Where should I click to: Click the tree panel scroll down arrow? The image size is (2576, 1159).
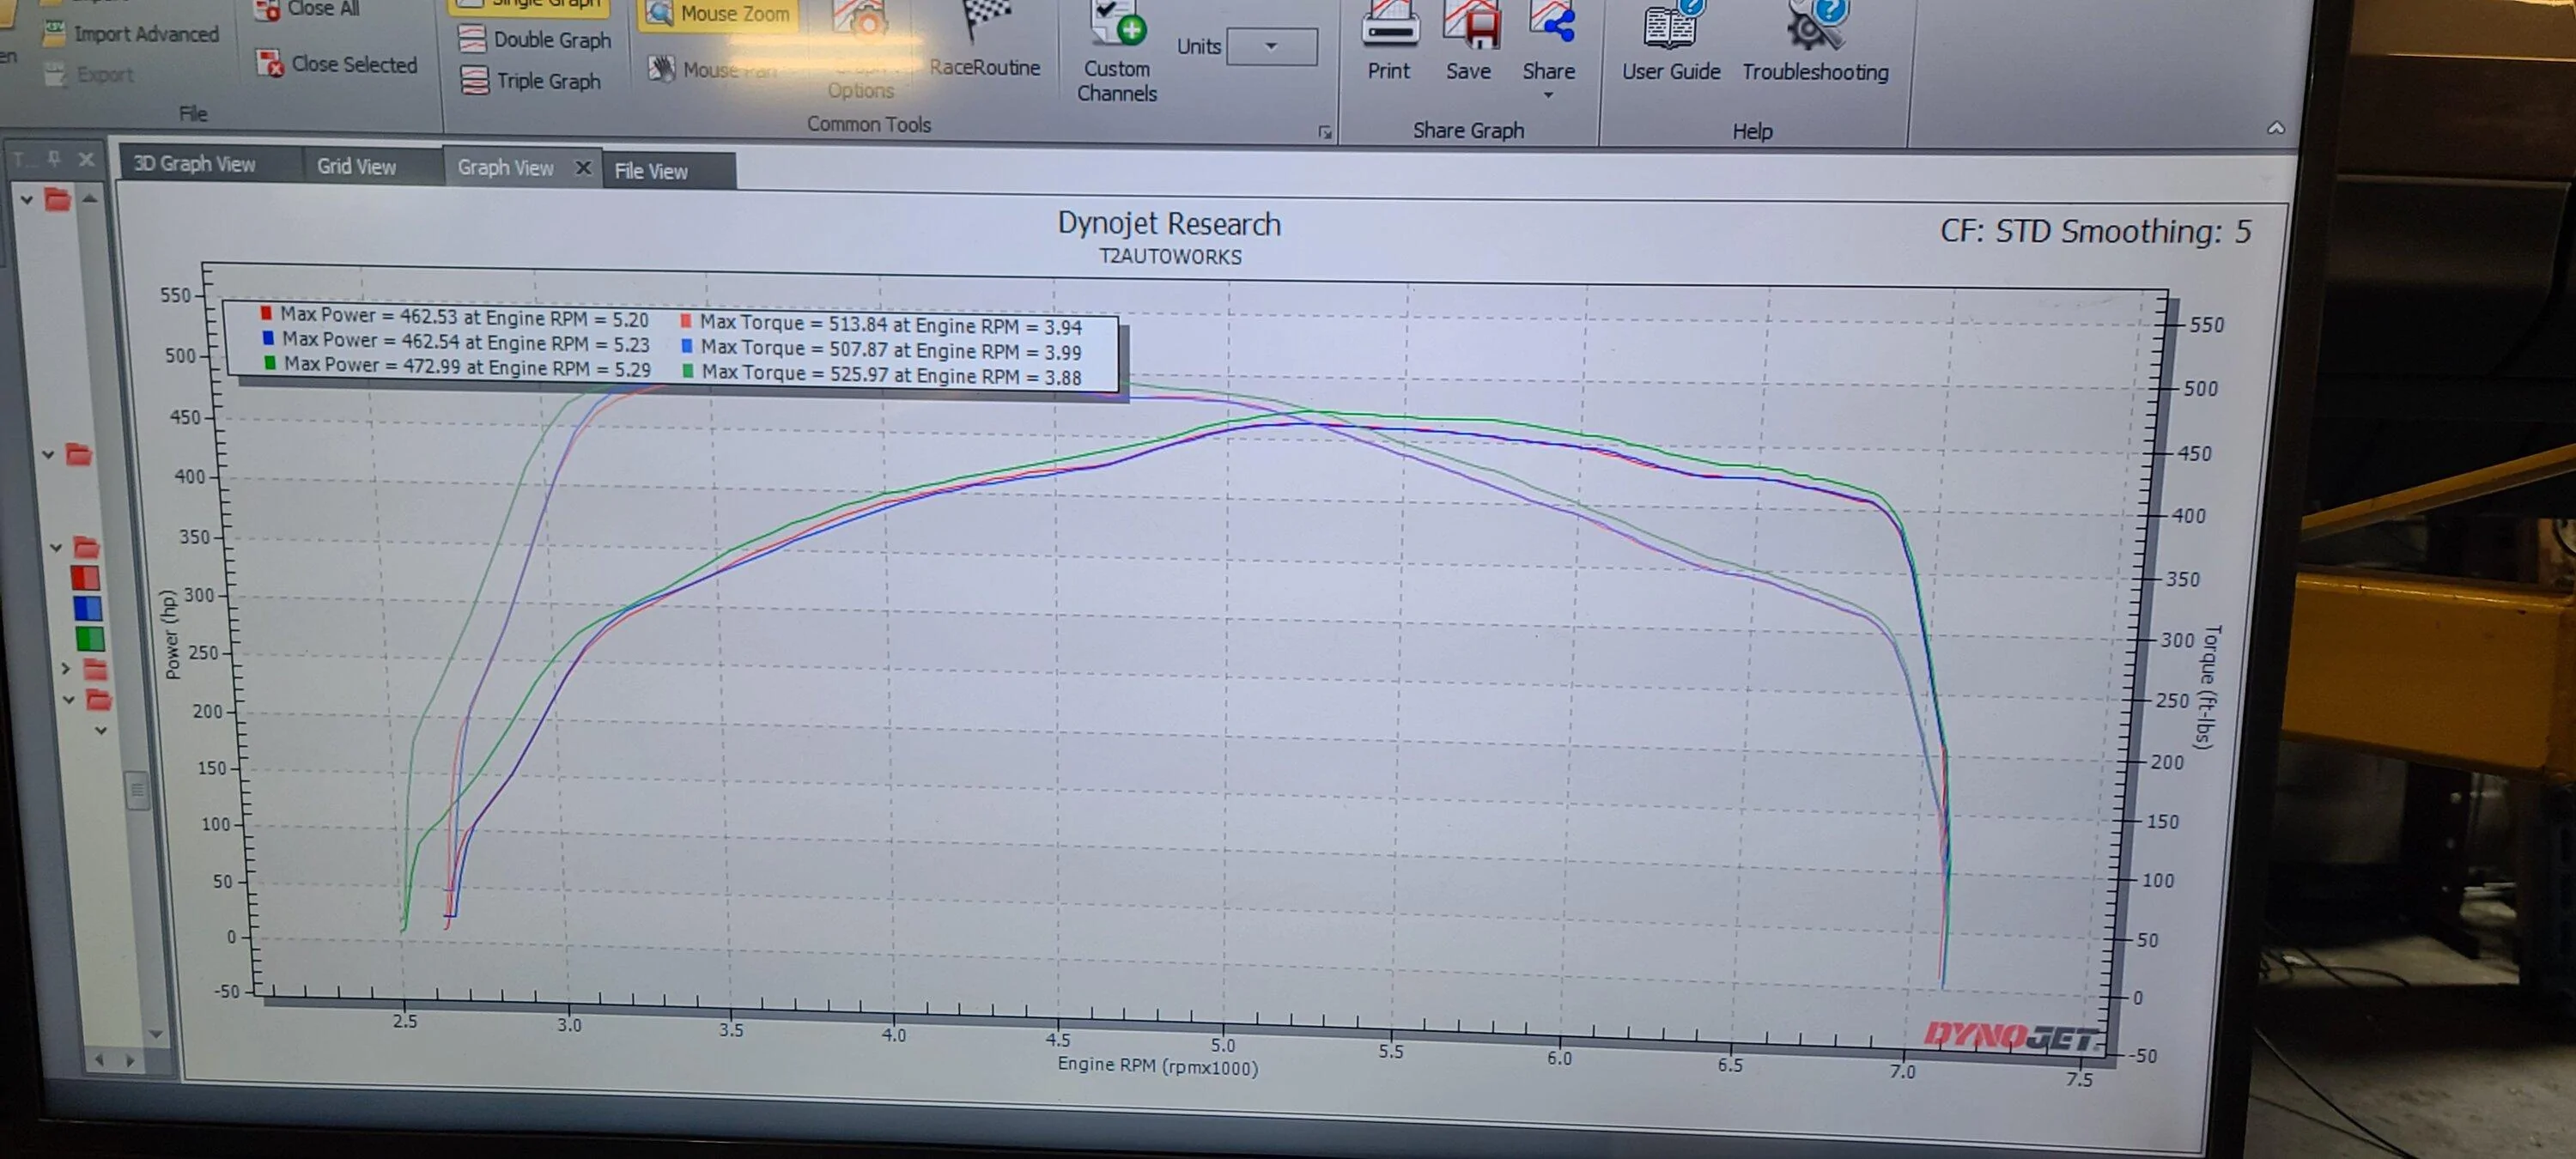[155, 1033]
